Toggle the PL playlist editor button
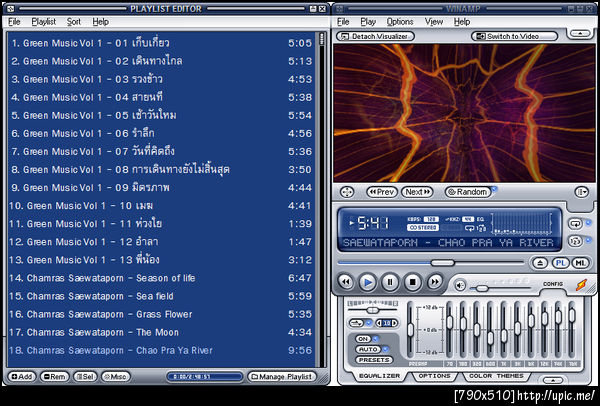Screen dimensions: 600x406 pyautogui.click(x=560, y=263)
